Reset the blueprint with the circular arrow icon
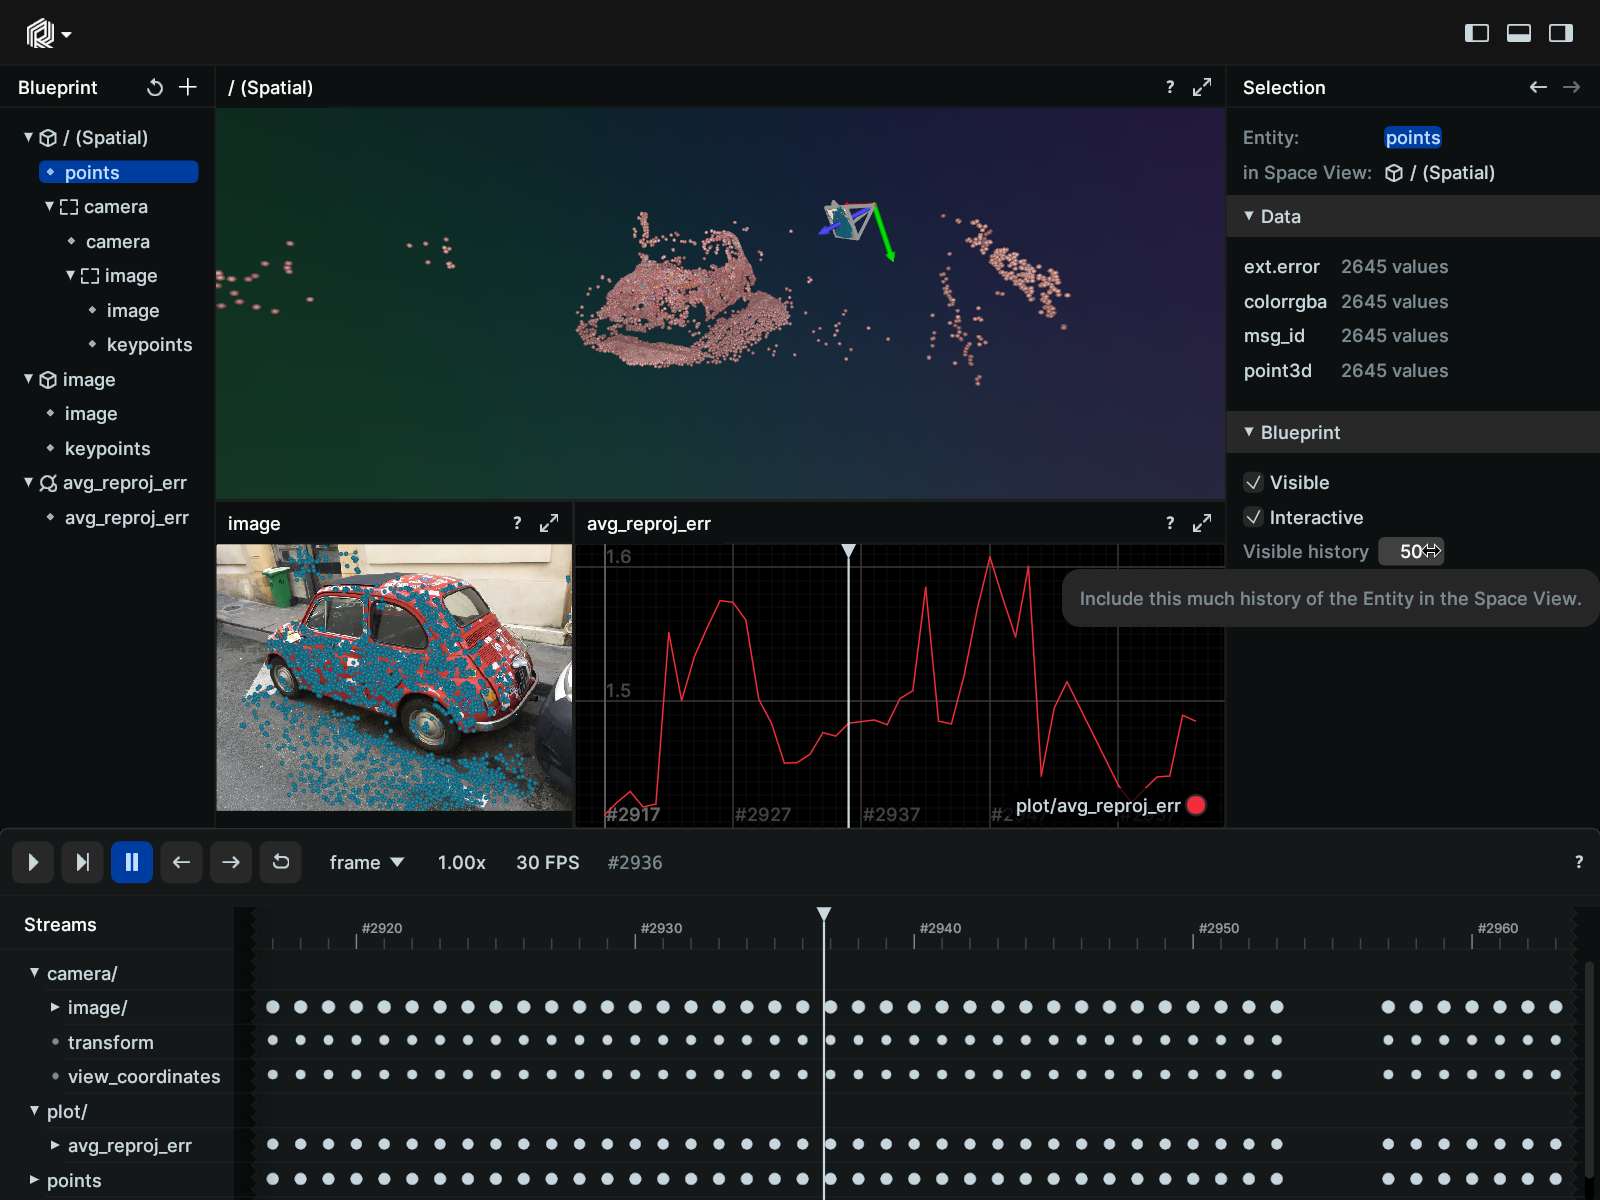 point(155,88)
